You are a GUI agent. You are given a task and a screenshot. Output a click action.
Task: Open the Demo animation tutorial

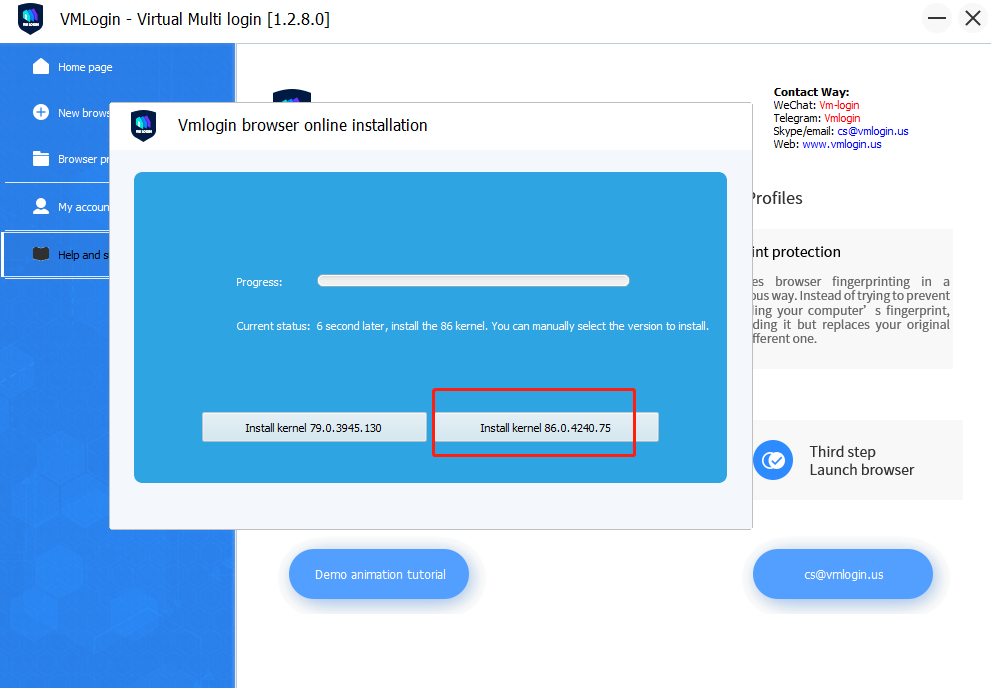coord(379,574)
